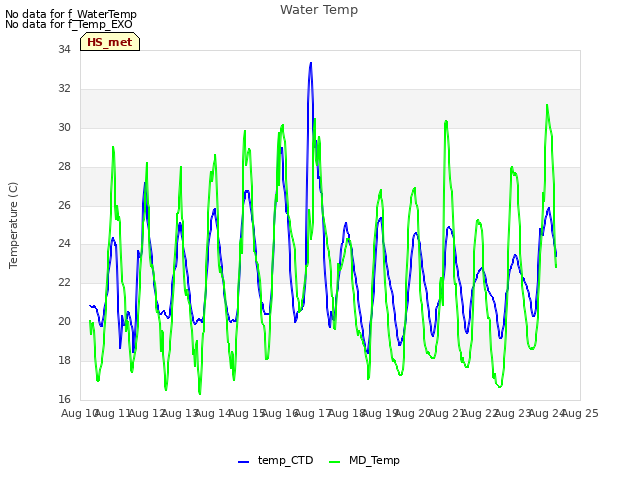This screenshot has width=640, height=480.
Task: Click the y-axis tick label 34
Action: click(64, 49)
